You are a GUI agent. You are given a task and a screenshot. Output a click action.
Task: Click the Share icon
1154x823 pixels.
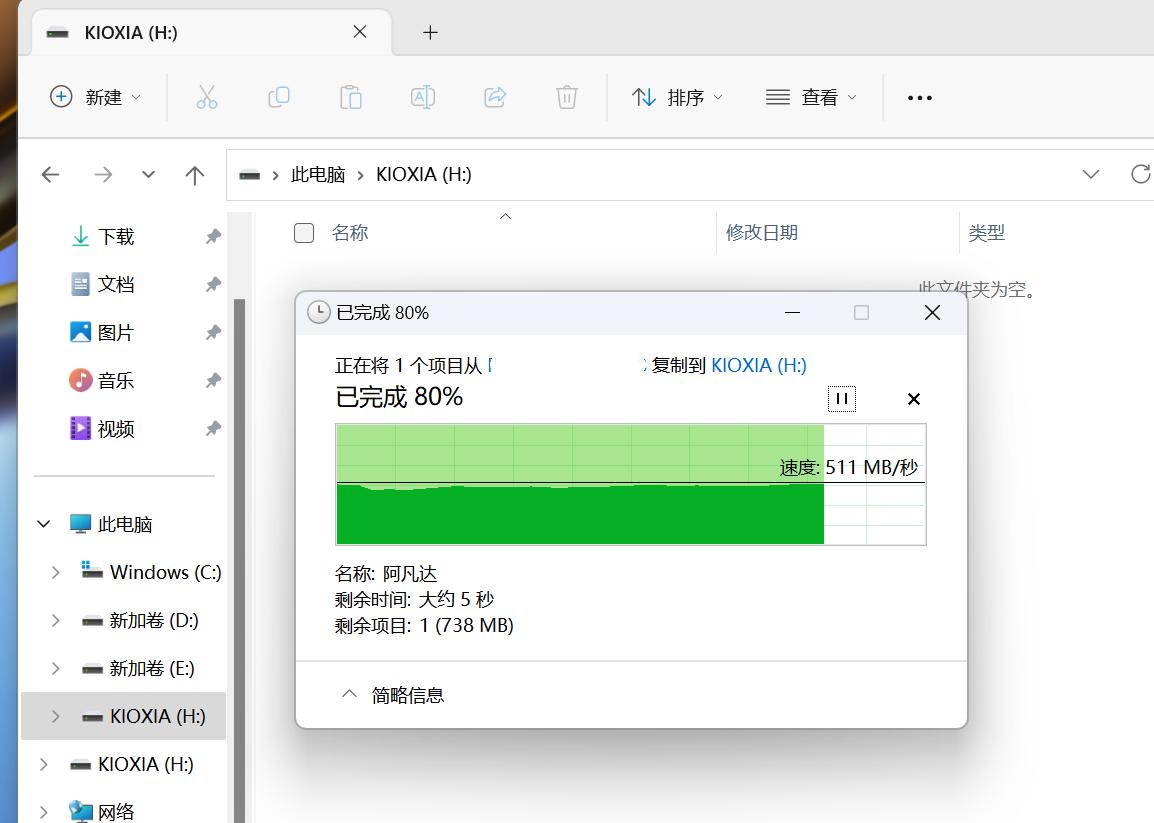(494, 97)
